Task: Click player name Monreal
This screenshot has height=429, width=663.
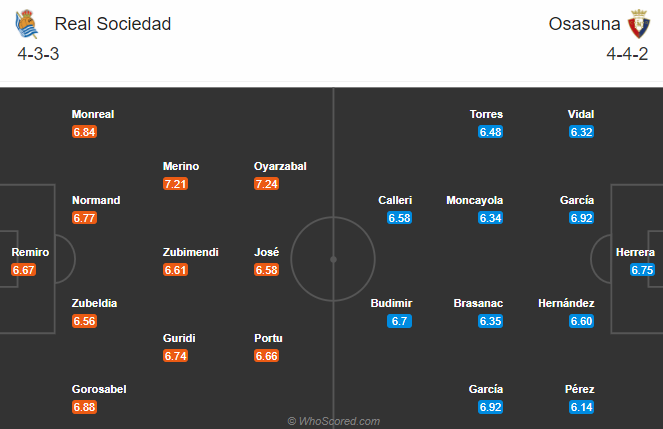Action: tap(93, 114)
